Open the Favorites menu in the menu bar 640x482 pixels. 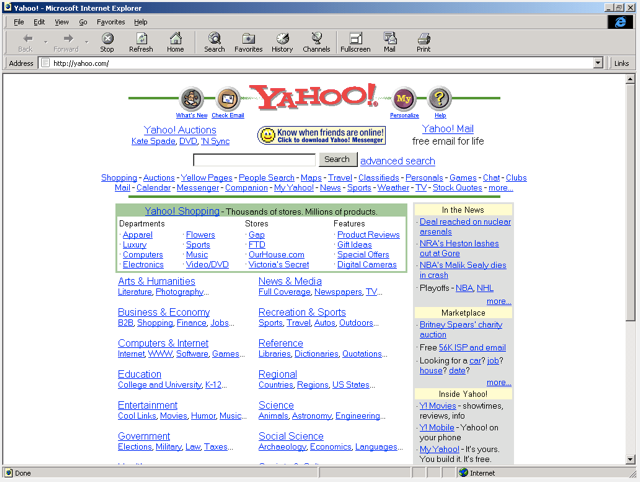[111, 21]
